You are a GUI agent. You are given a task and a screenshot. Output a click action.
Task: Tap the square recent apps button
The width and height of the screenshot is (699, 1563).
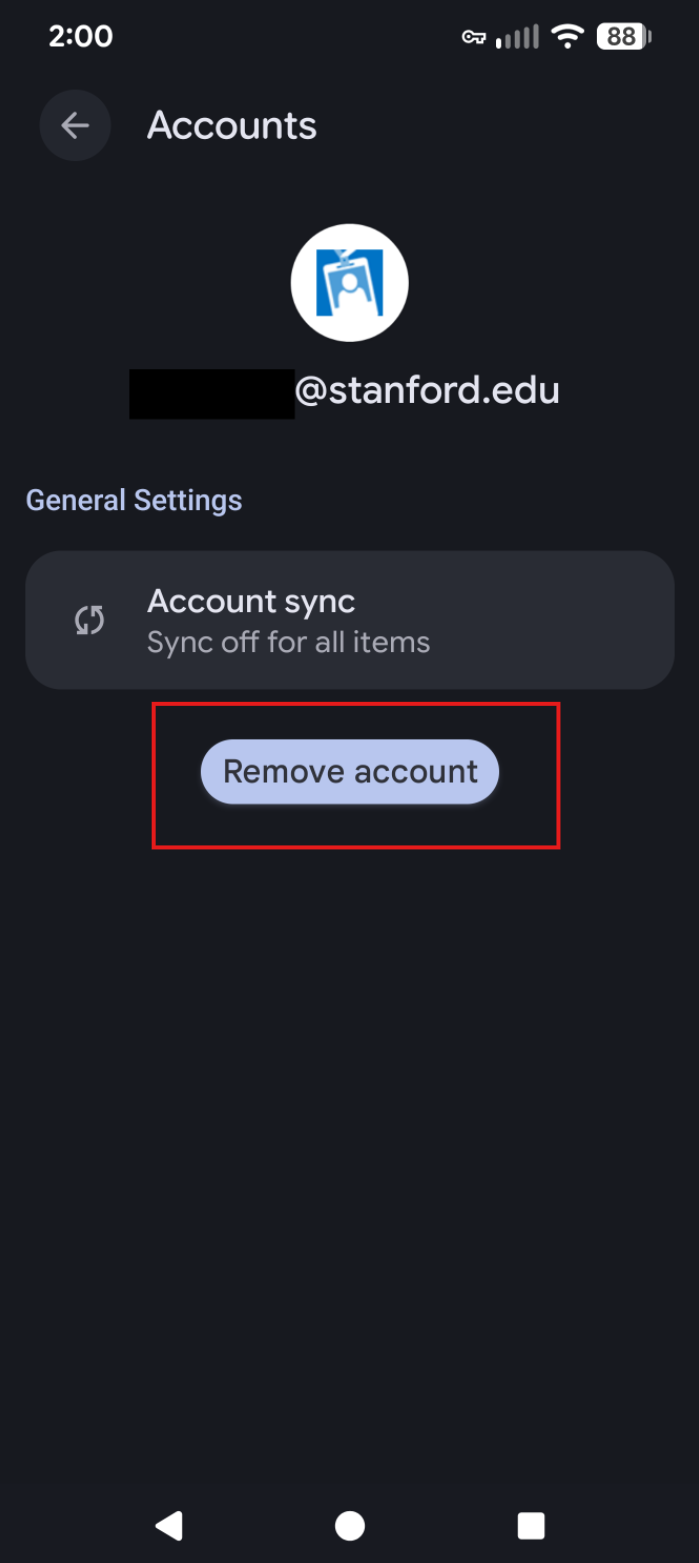tap(530, 1524)
